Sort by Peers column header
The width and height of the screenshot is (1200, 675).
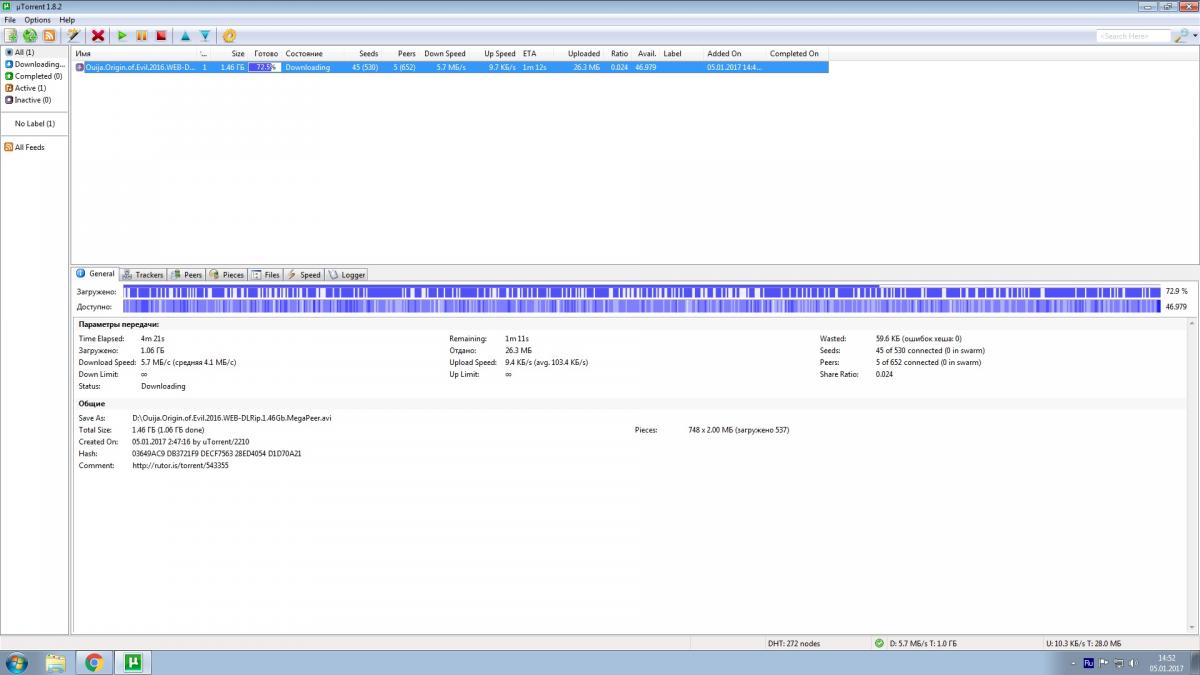406,54
